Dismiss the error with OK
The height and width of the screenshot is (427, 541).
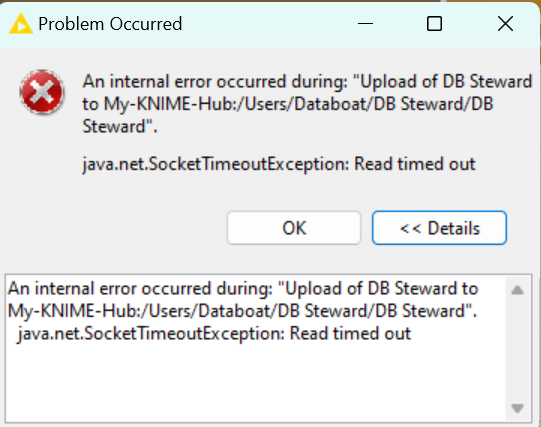[294, 228]
